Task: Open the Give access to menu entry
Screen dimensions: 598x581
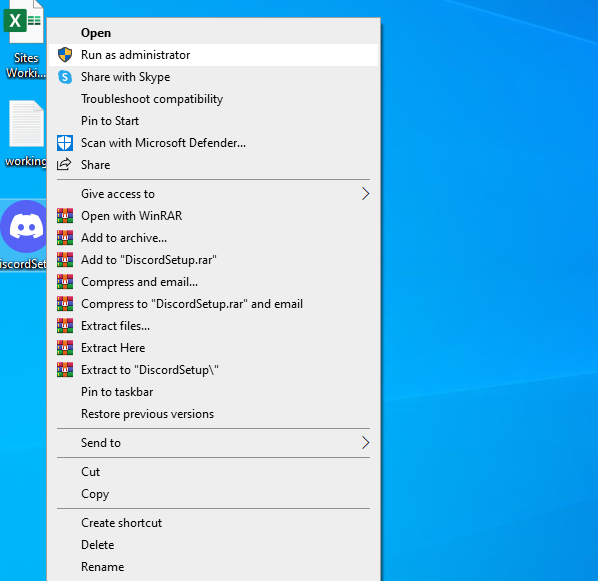Action: tap(214, 194)
